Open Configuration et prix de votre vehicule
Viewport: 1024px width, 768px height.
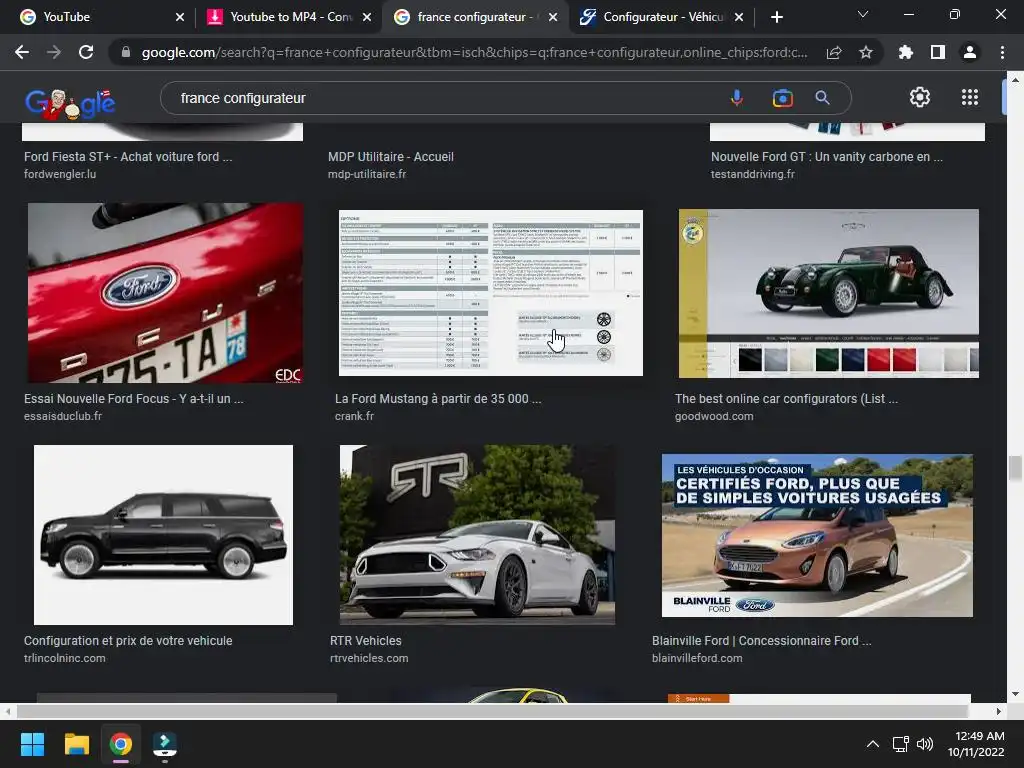click(x=128, y=641)
